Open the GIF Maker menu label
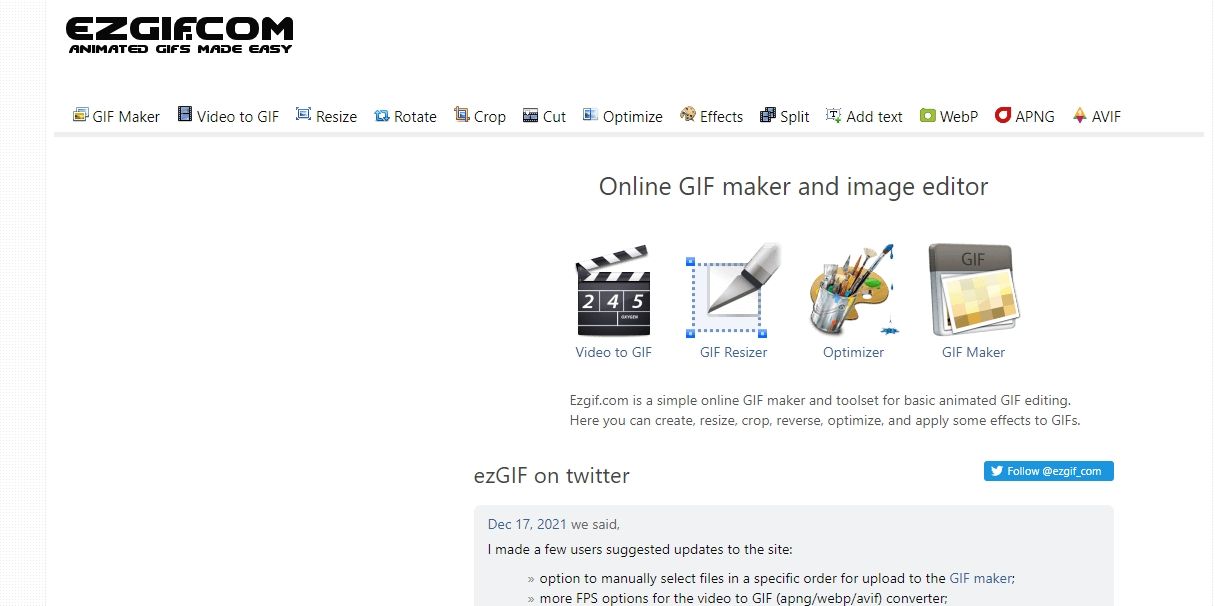 126,117
